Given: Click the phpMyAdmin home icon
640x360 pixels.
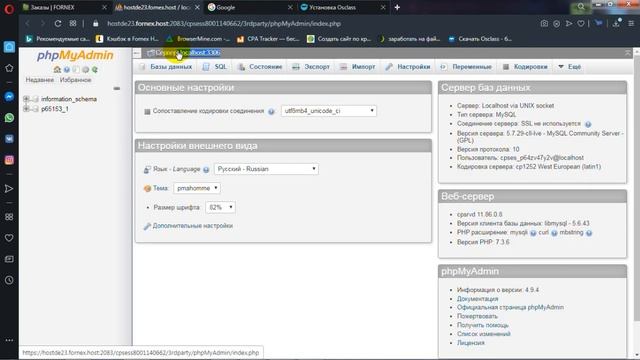Looking at the screenshot, I should 57,70.
